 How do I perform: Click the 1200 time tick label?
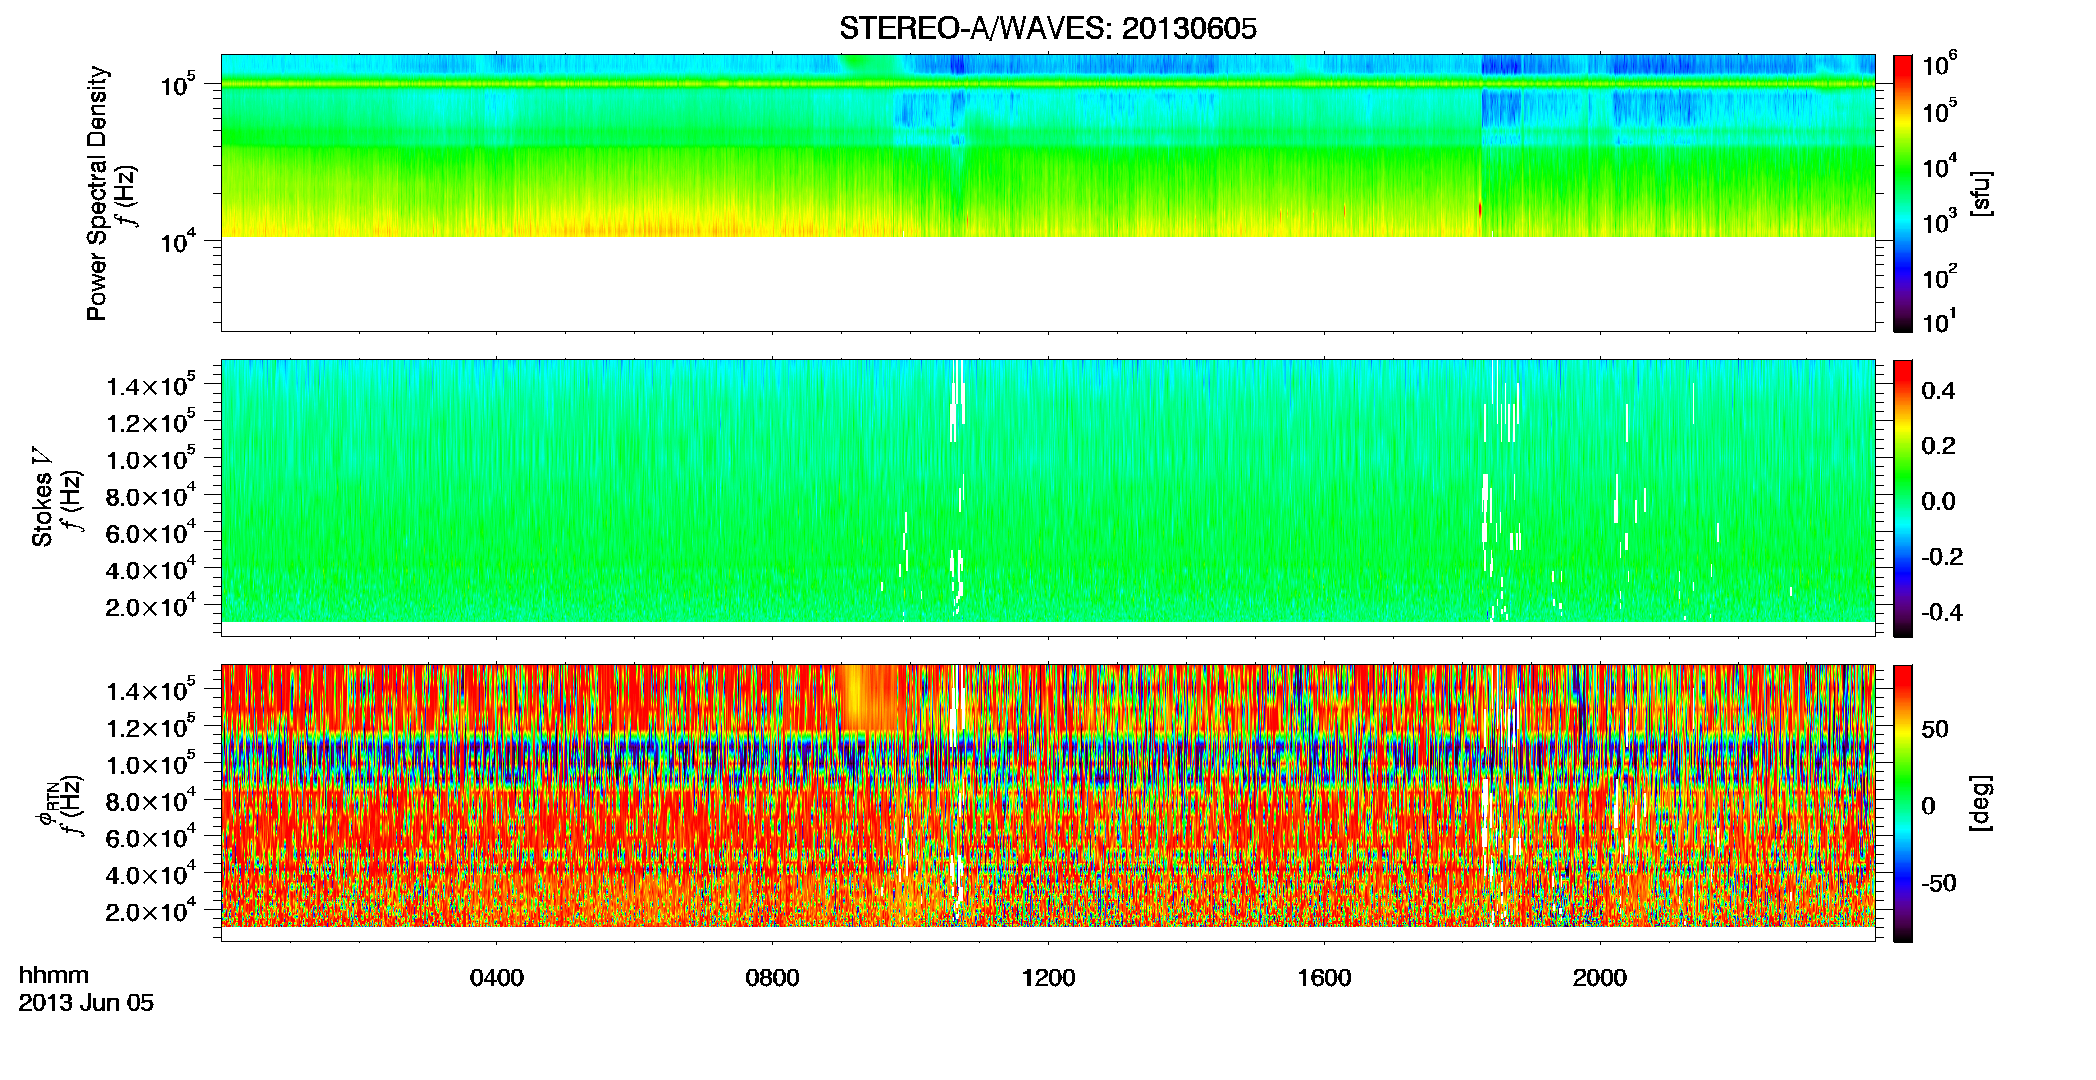(x=1048, y=977)
